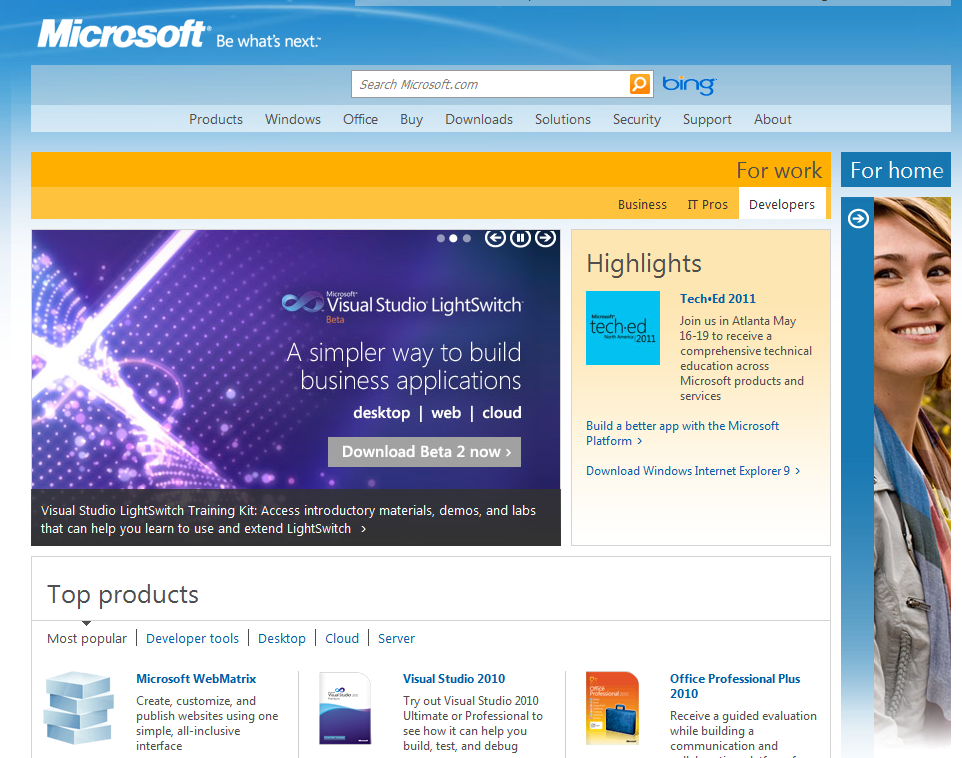This screenshot has width=962, height=758.
Task: Open the Microsoft WebMatrix link
Action: coord(196,679)
